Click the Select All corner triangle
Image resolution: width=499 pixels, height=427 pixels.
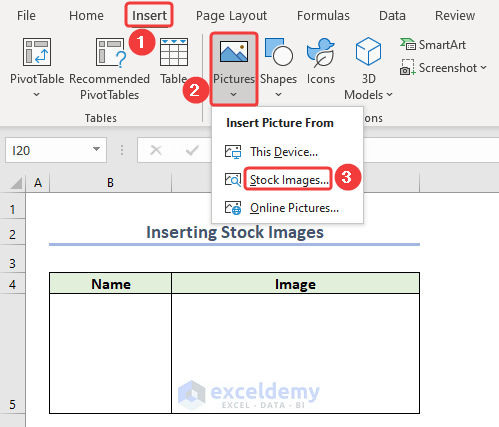(15, 183)
